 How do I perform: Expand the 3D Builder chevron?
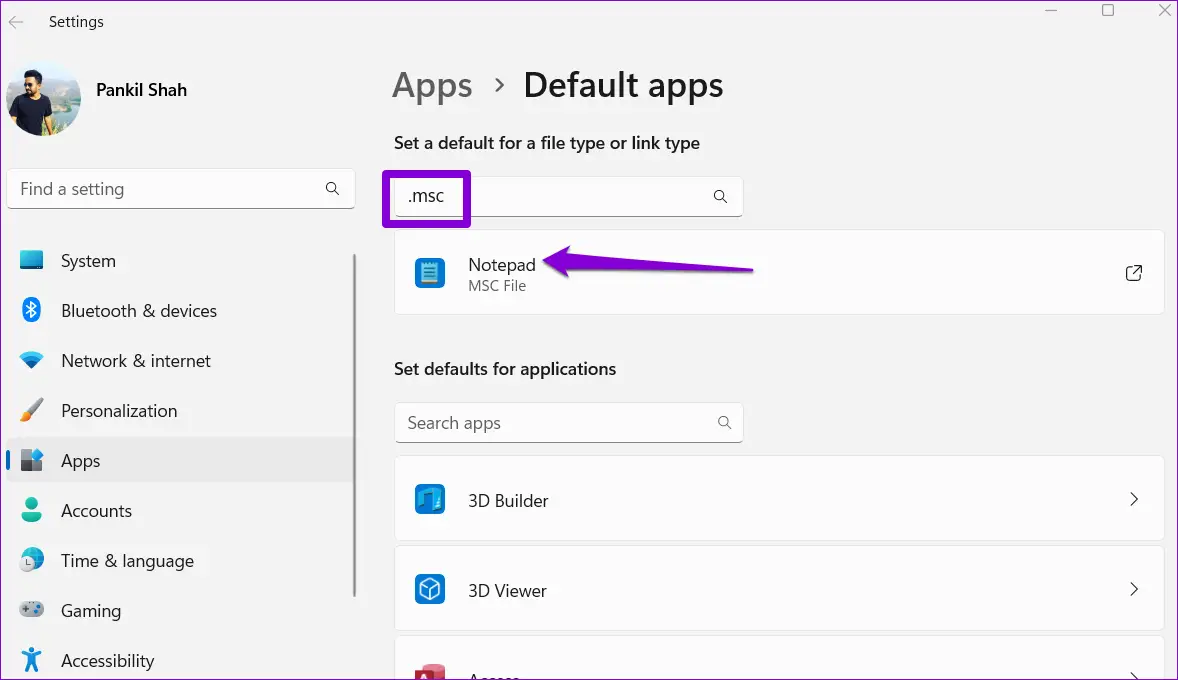pos(1134,500)
